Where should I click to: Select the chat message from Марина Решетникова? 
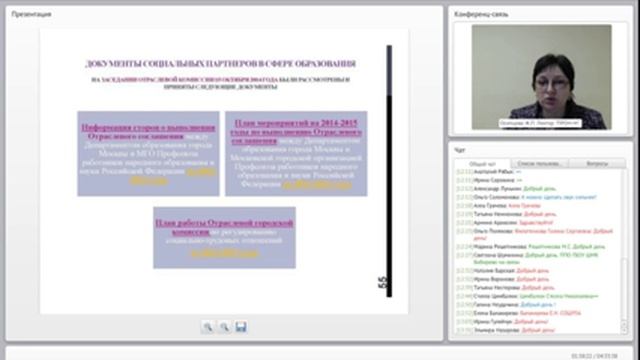pyautogui.click(x=531, y=247)
